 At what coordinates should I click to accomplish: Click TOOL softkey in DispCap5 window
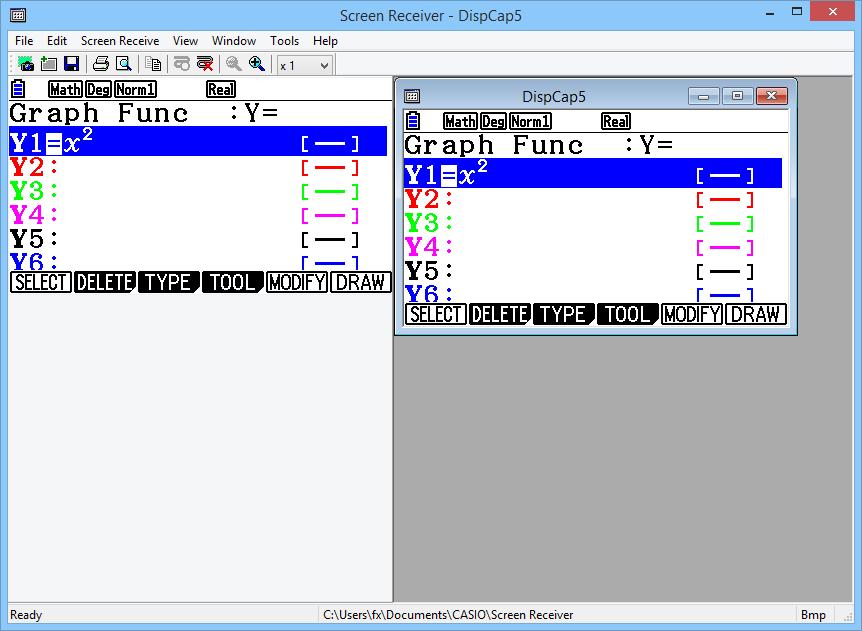(x=627, y=314)
